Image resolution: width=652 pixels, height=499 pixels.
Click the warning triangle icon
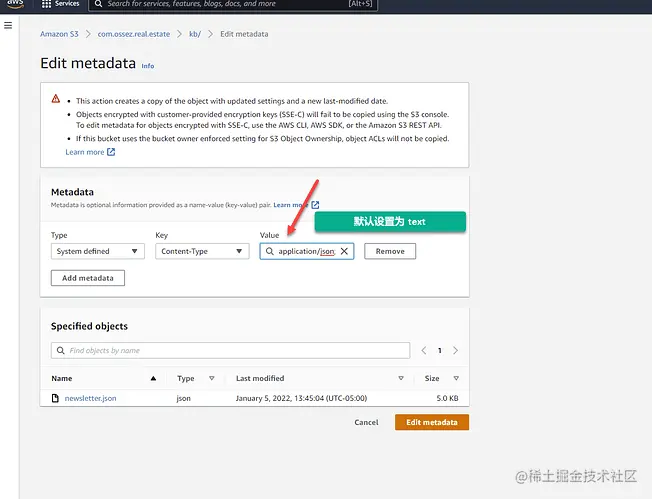(56, 99)
